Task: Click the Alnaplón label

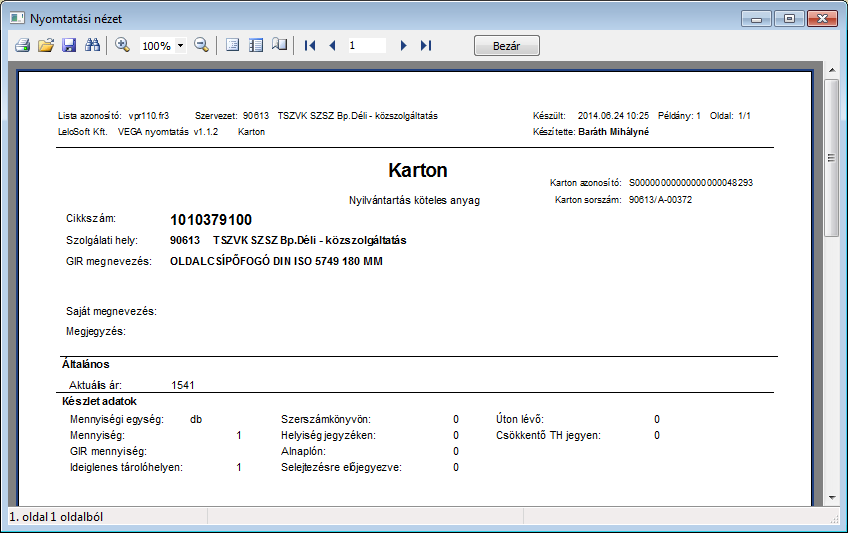Action: [303, 451]
